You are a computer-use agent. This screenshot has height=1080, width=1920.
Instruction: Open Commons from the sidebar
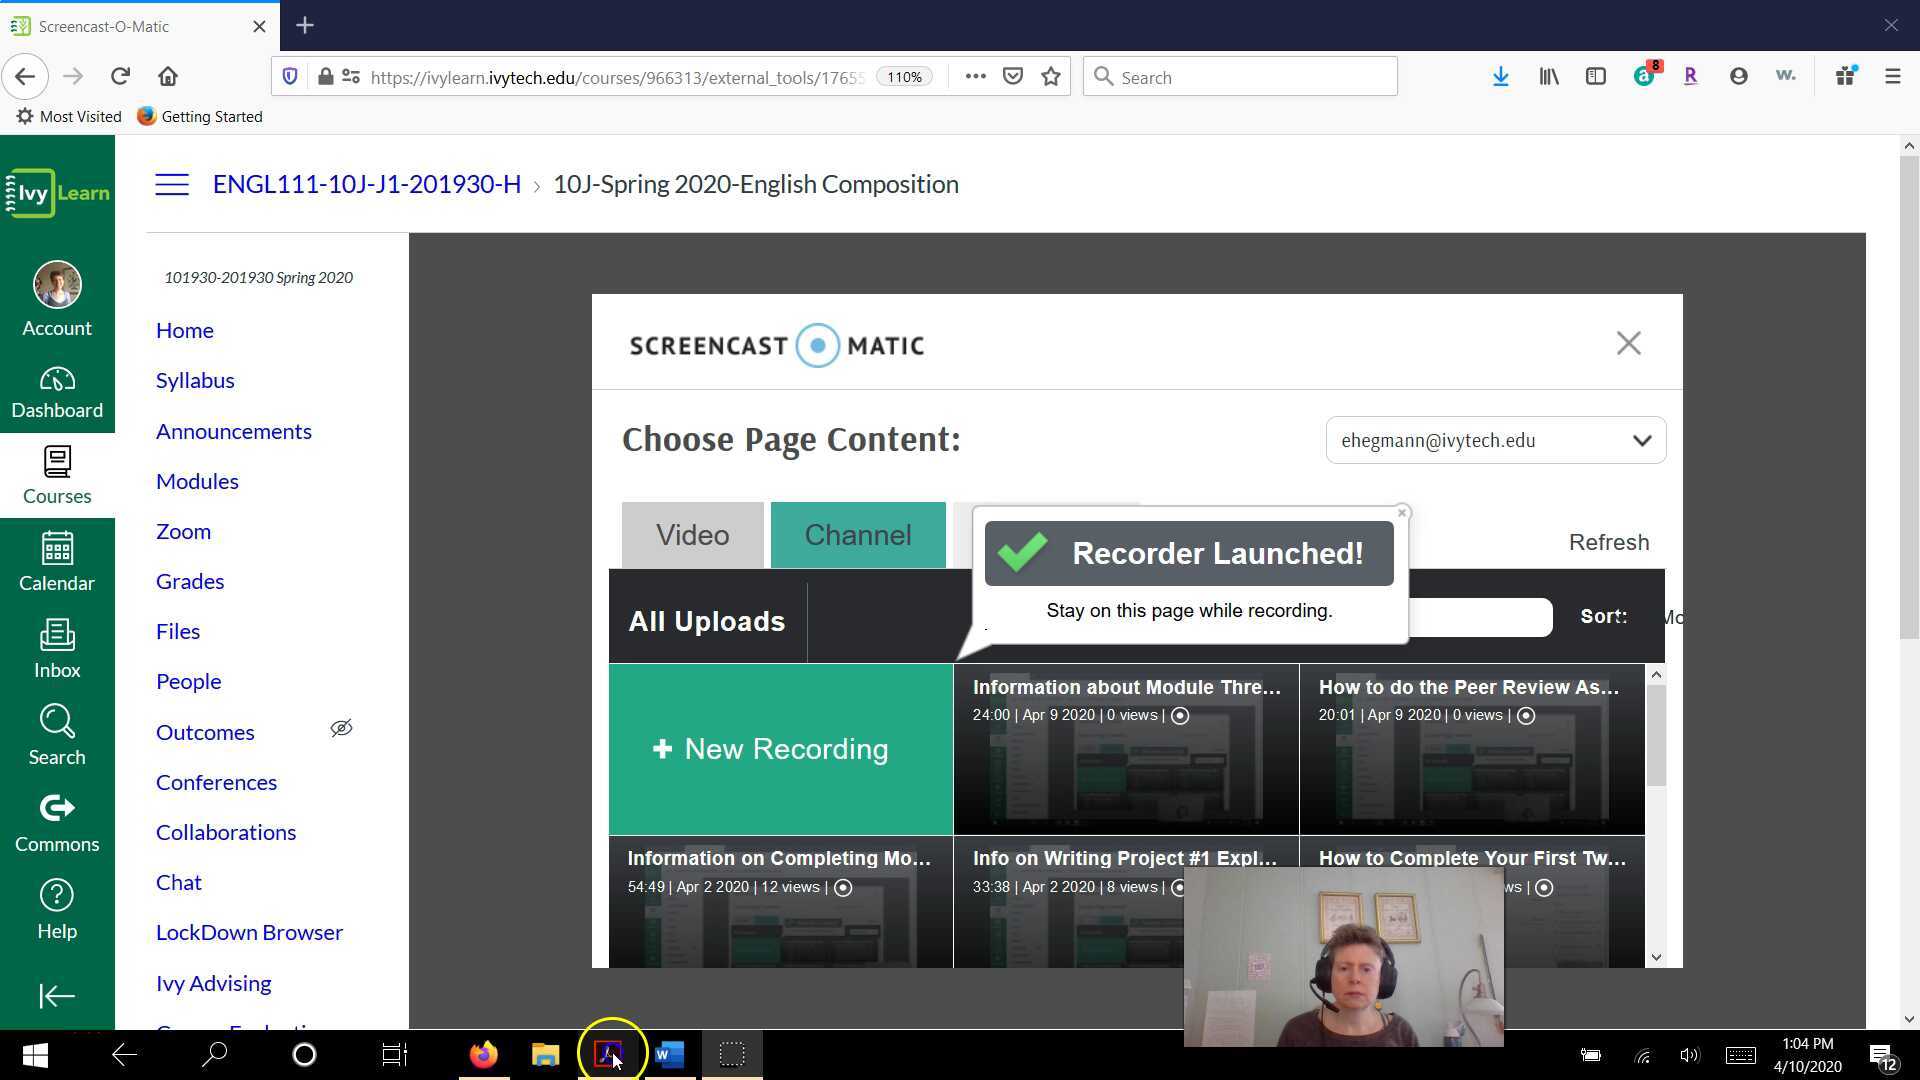(57, 823)
